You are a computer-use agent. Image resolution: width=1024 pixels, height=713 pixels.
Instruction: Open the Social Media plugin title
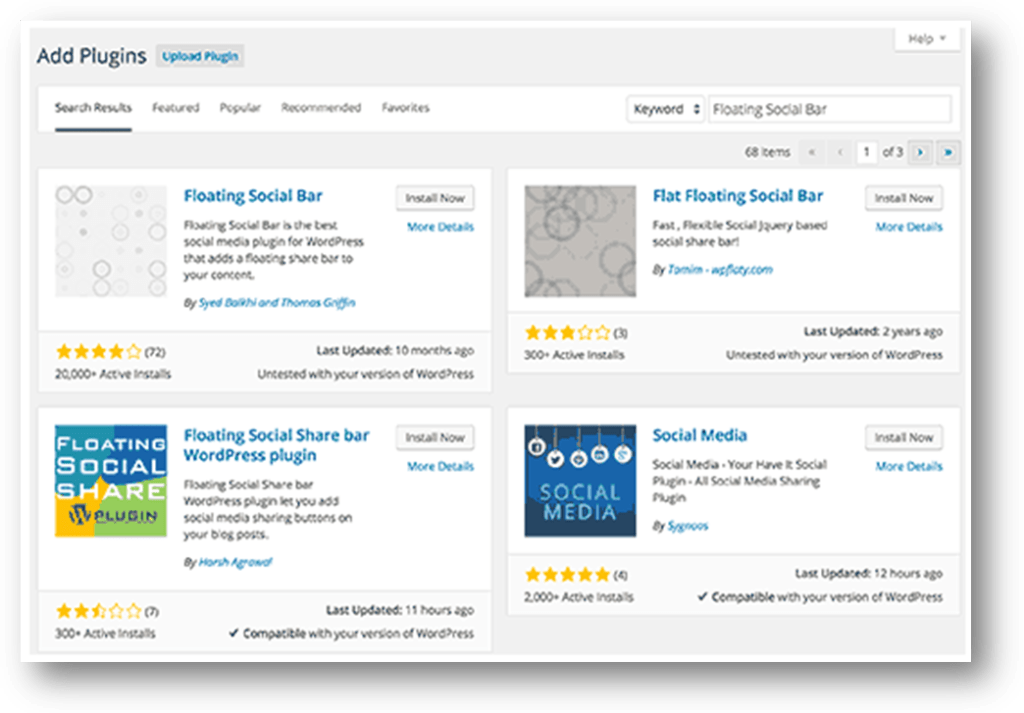[699, 436]
